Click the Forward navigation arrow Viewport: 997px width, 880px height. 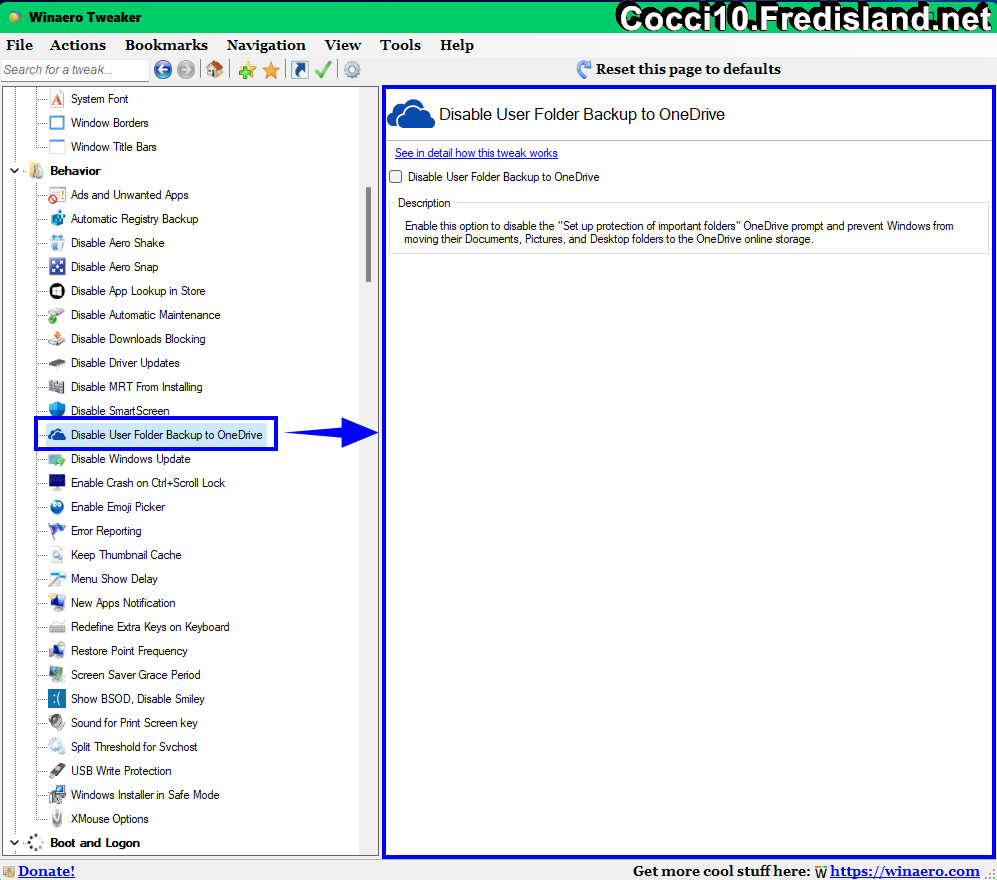click(186, 69)
